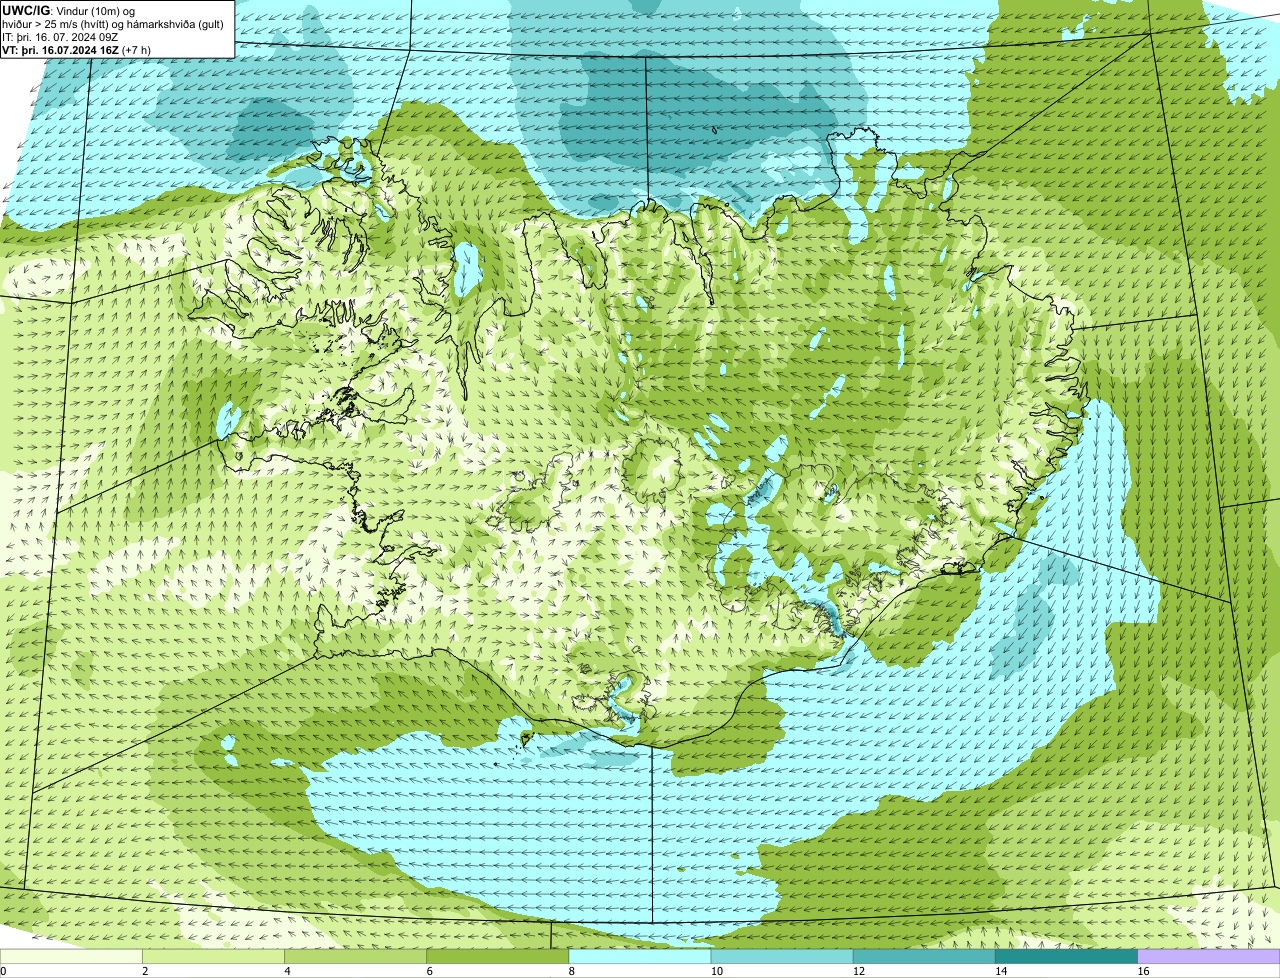Select the 4–6 m/s green scale segment
The width and height of the screenshot is (1280, 978).
356,956
